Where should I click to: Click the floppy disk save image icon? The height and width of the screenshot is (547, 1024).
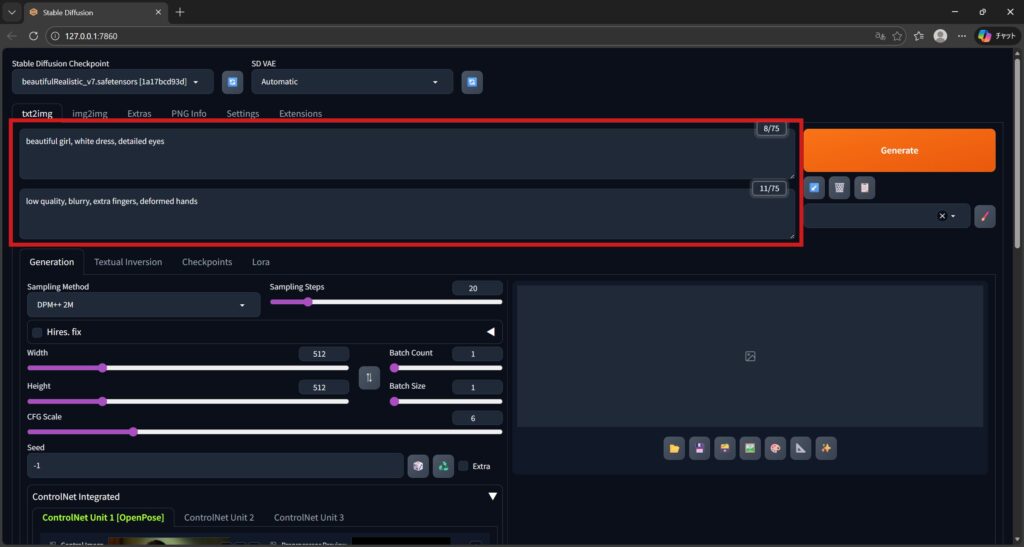[x=700, y=449]
